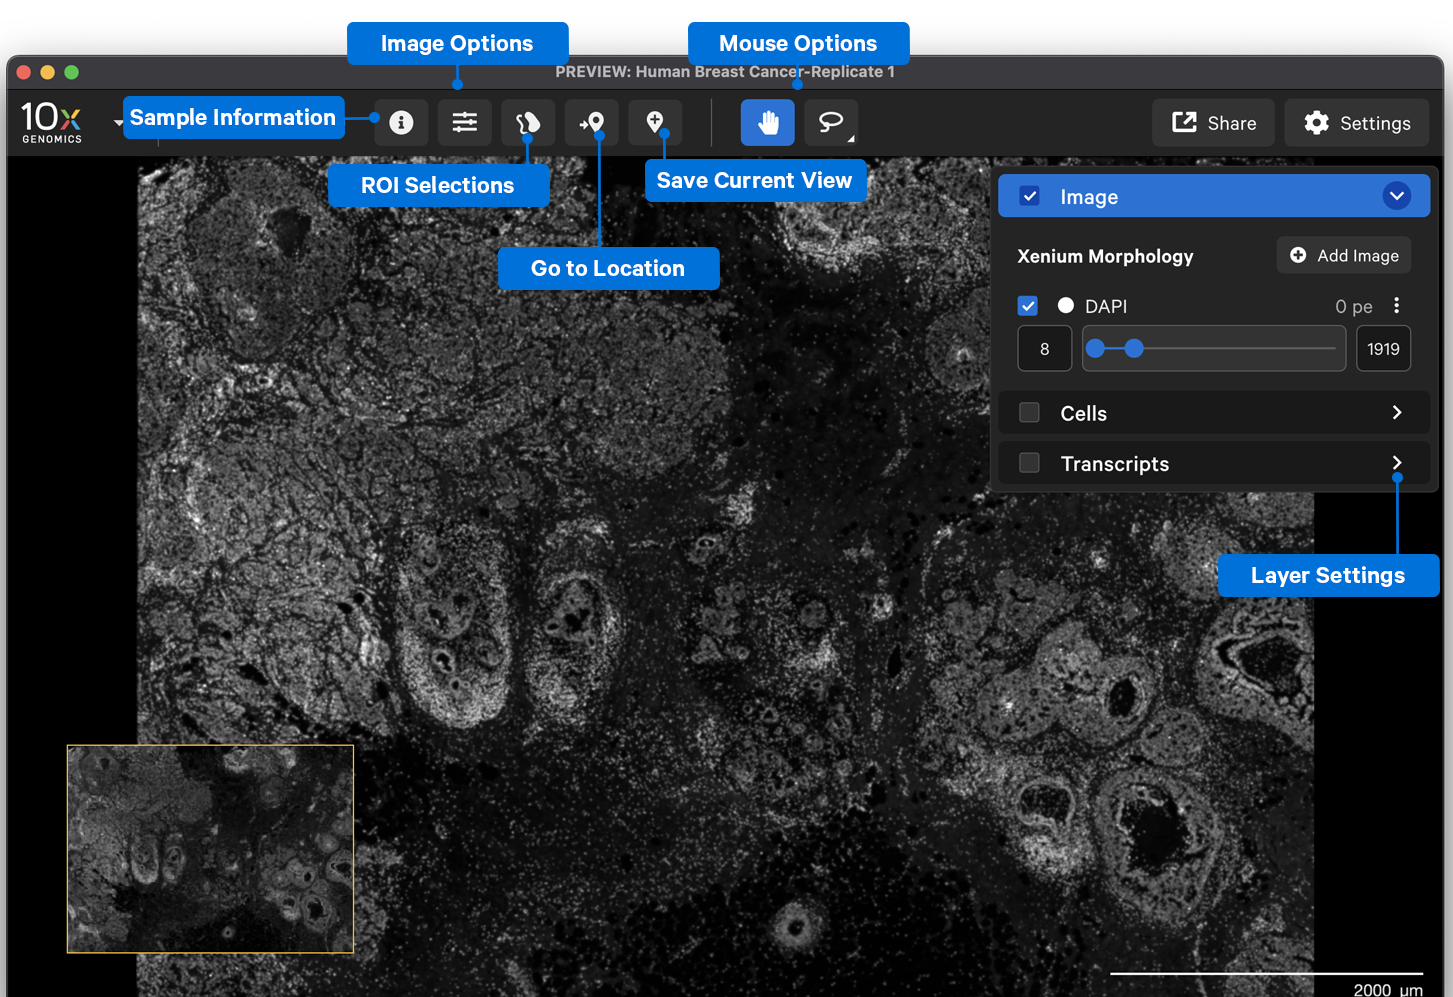Select the hand pan mouse tool
The height and width of the screenshot is (997, 1453).
767,123
